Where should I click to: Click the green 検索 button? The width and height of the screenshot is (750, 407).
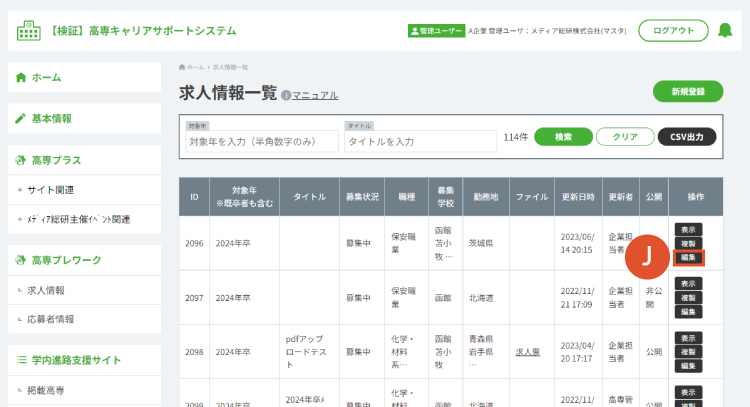coord(563,137)
